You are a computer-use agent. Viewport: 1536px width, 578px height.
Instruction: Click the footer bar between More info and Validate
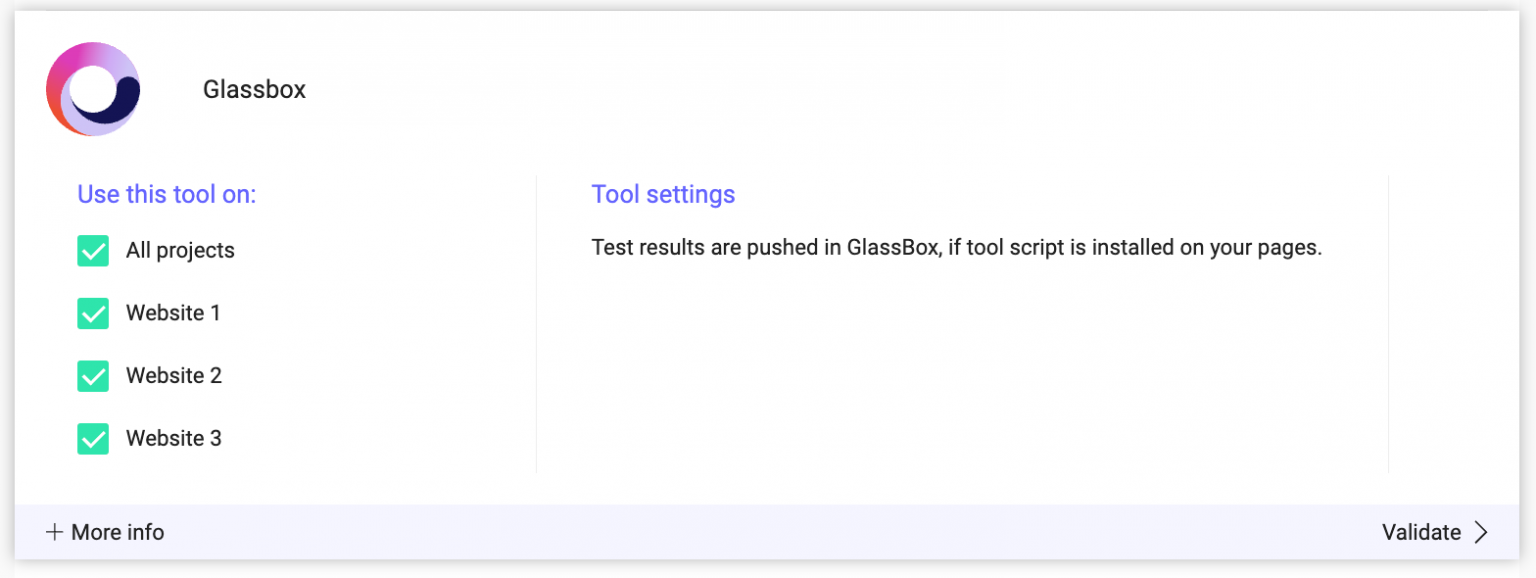[768, 532]
